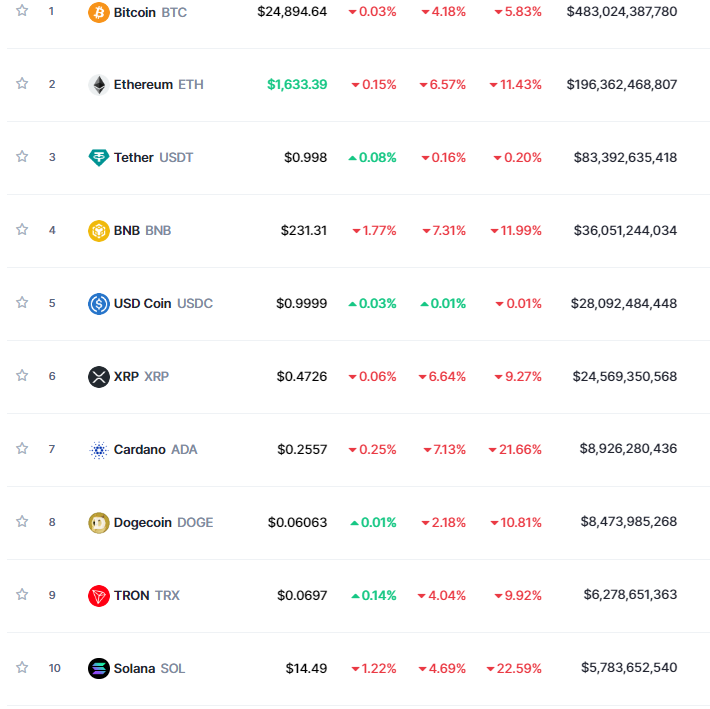Click Ethereum's green price $1,633.39
Image resolution: width=710 pixels, height=709 pixels.
(x=297, y=84)
